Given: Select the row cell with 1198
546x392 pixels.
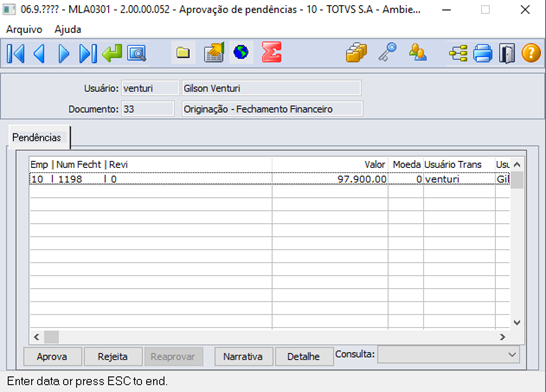Looking at the screenshot, I should (x=150, y=179).
